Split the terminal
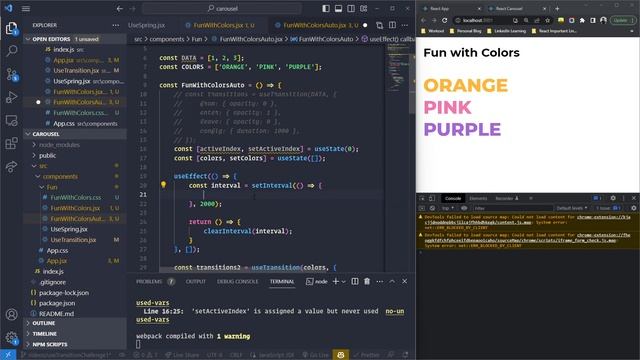The image size is (640, 360). pos(355,281)
